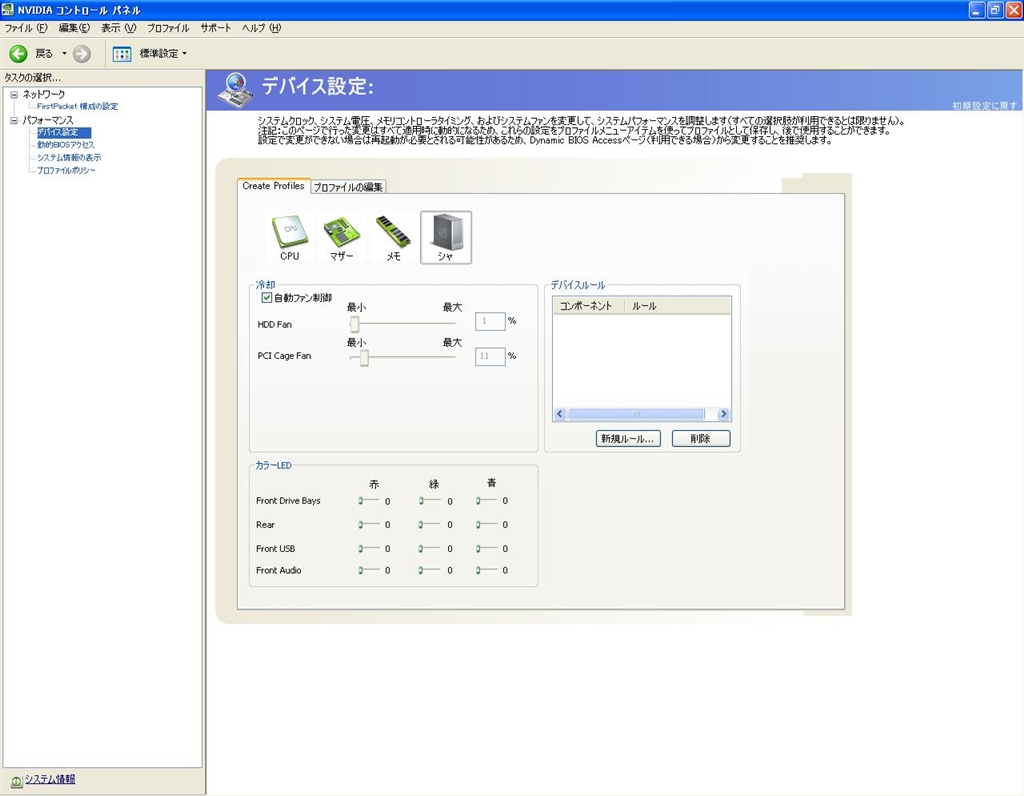Click the コンポーネント column header
This screenshot has height=796, width=1024.
point(588,306)
